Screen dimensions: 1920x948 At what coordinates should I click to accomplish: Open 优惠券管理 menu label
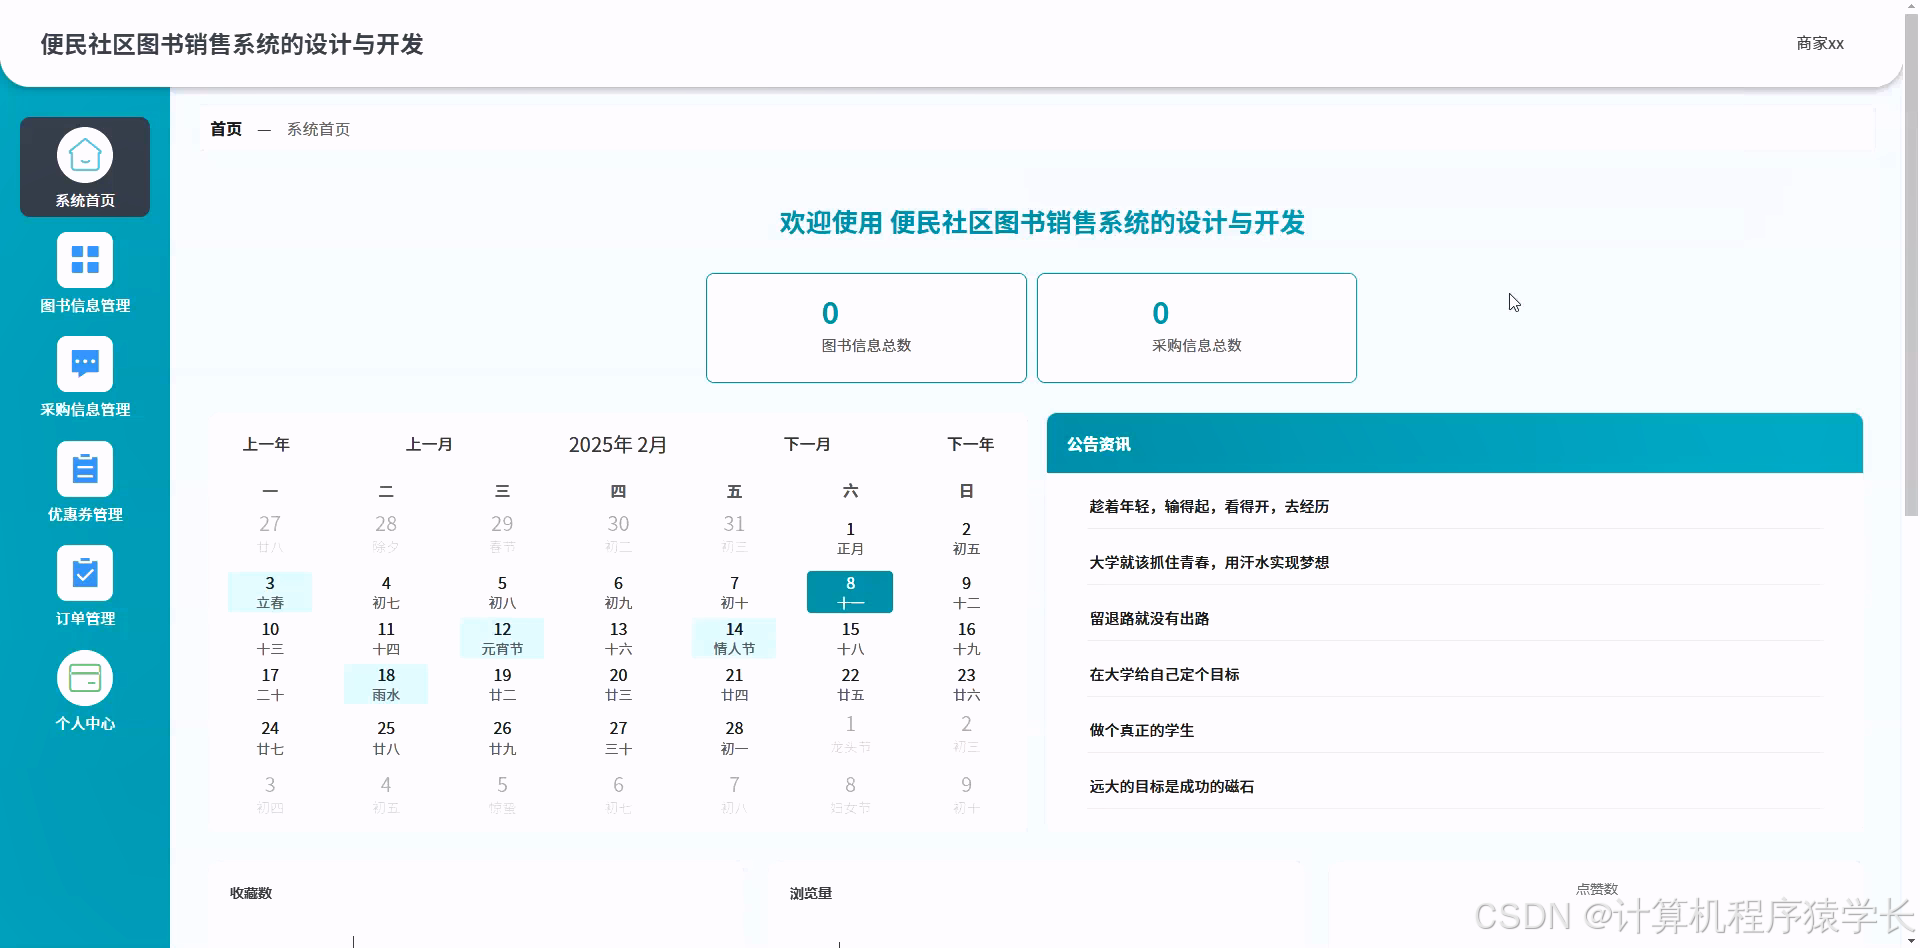click(x=85, y=515)
